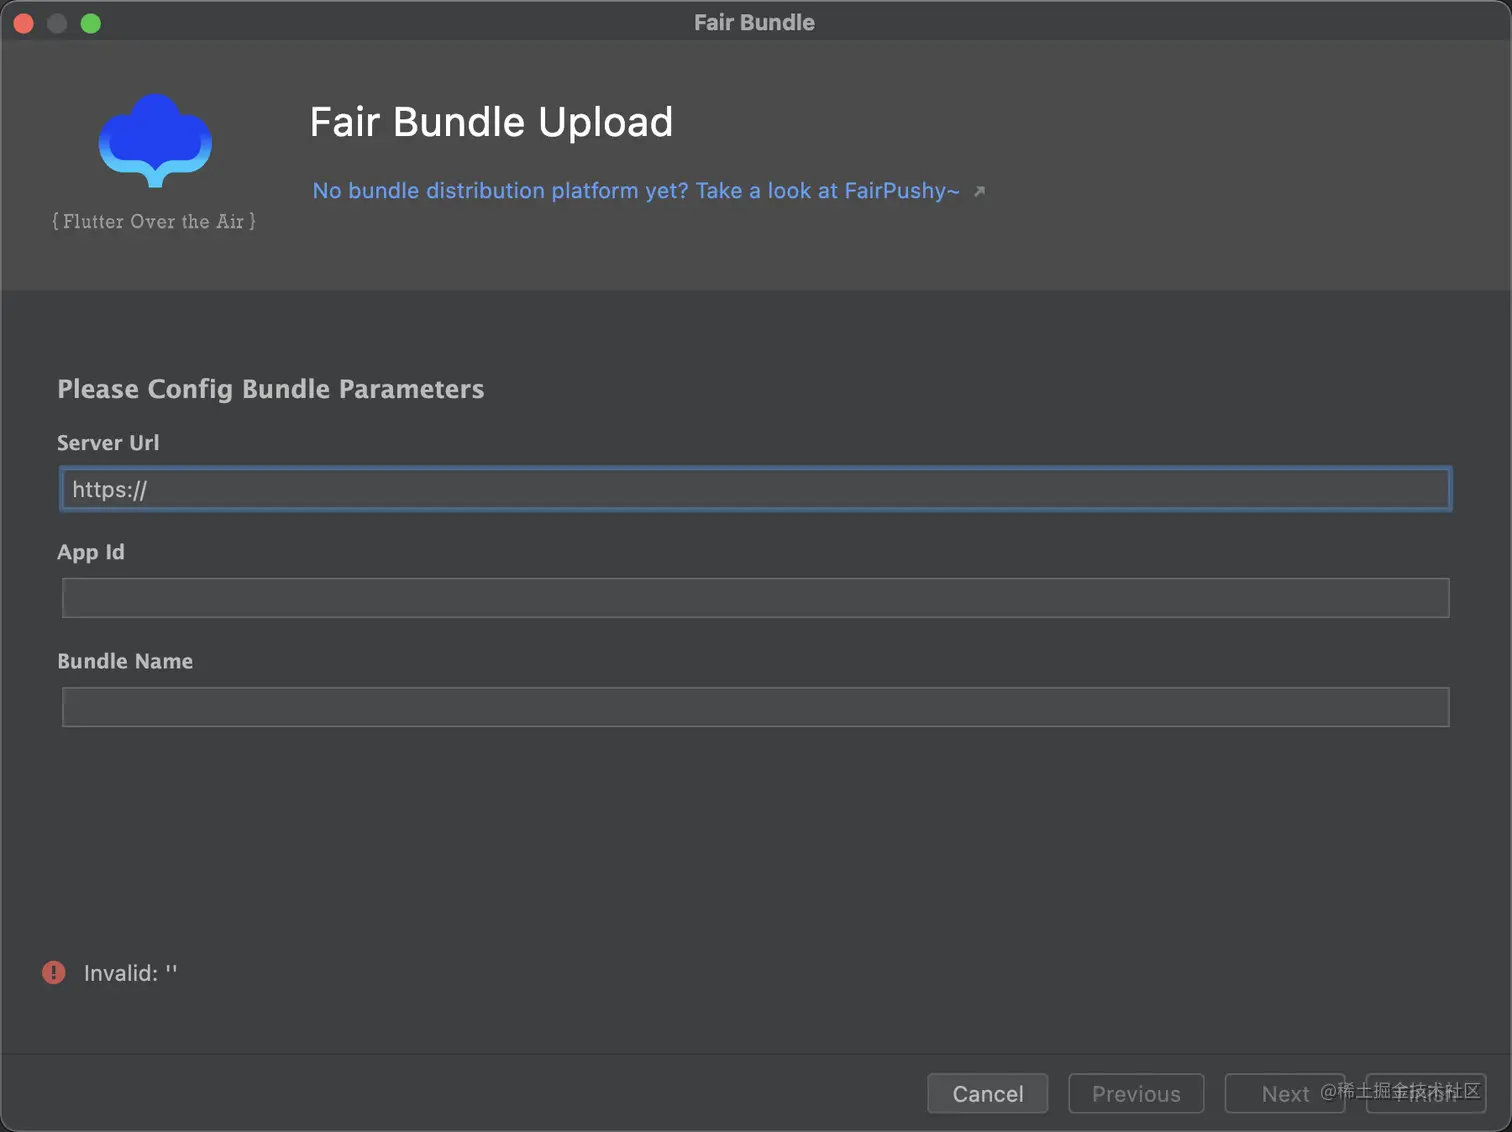Image resolution: width=1512 pixels, height=1132 pixels.
Task: Click the 'Bundle Name' label
Action: (125, 661)
